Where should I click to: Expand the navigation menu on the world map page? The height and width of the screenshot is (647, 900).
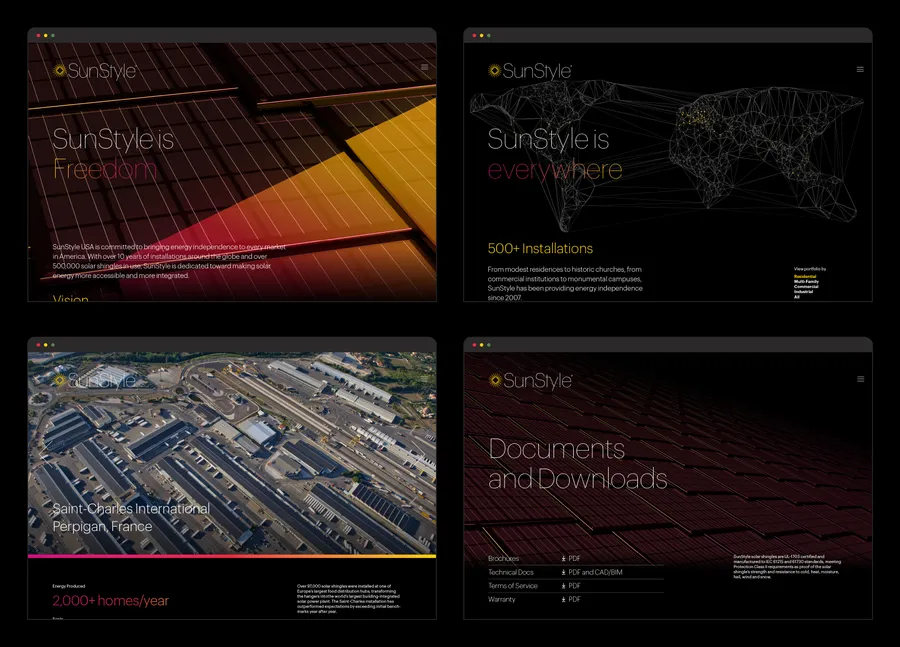859,69
